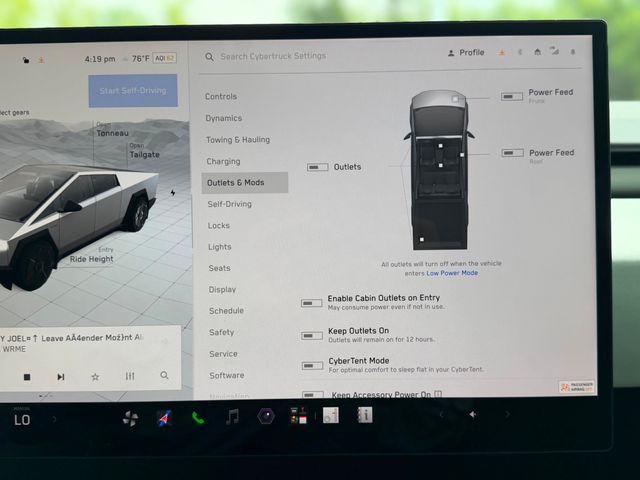
Task: Open the owner's manual info icon
Action: point(364,415)
